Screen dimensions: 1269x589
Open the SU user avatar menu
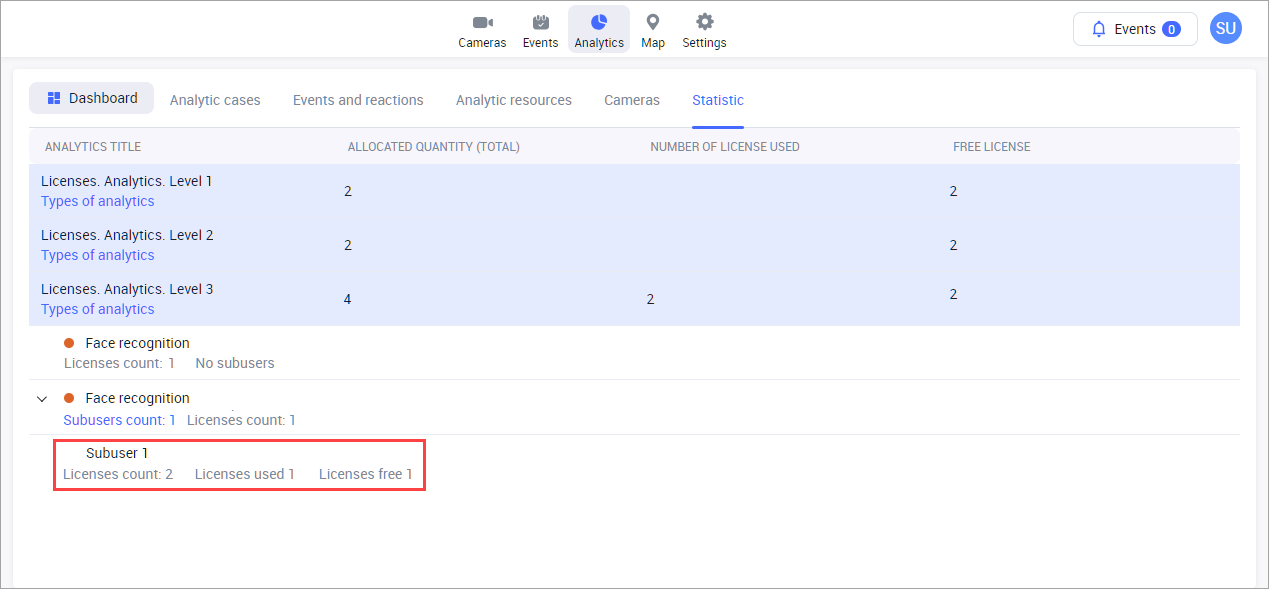[1225, 29]
